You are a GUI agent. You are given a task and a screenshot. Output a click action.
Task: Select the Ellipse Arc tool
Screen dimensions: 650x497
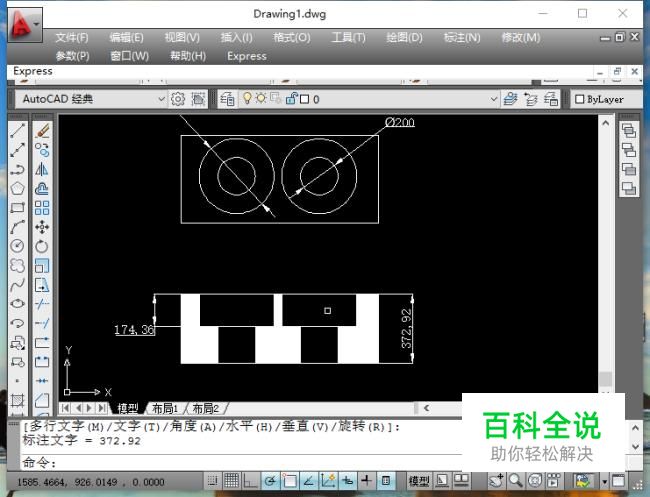click(x=17, y=323)
